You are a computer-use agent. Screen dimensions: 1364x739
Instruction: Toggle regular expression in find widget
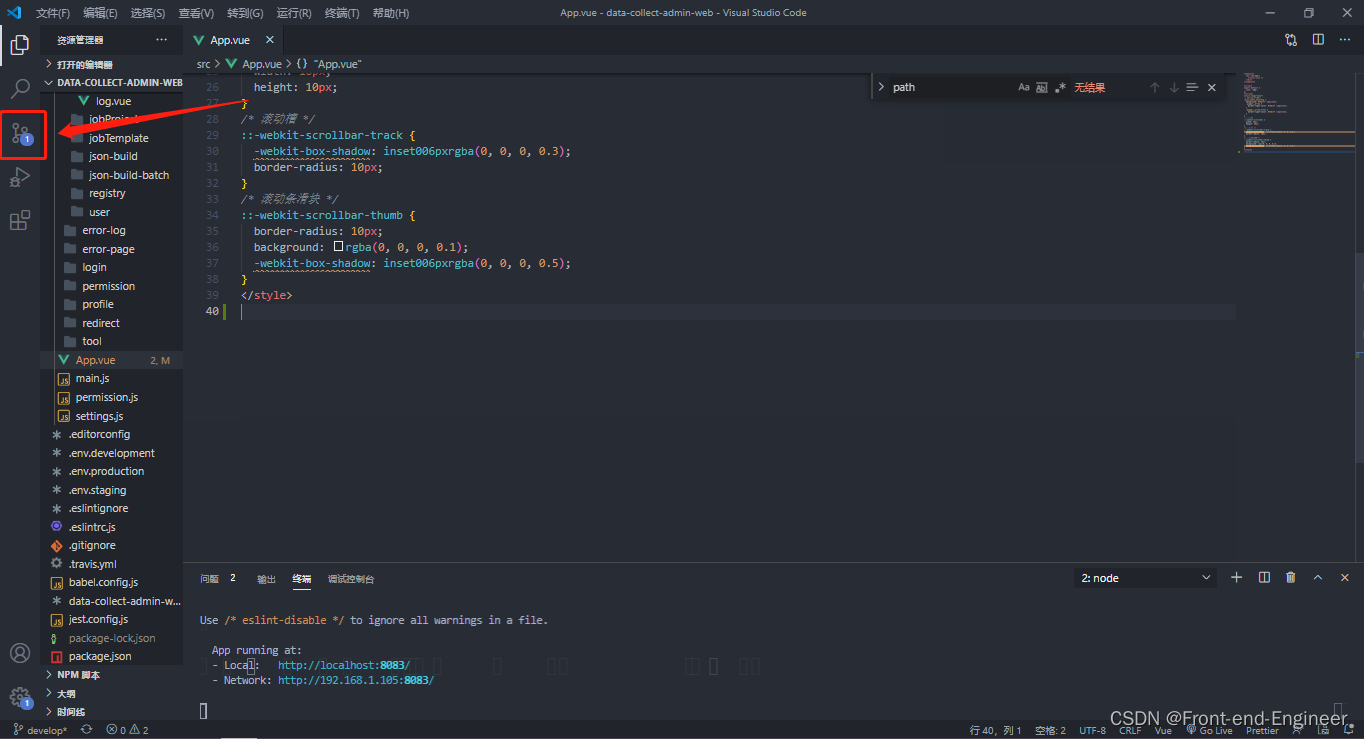tap(1060, 87)
